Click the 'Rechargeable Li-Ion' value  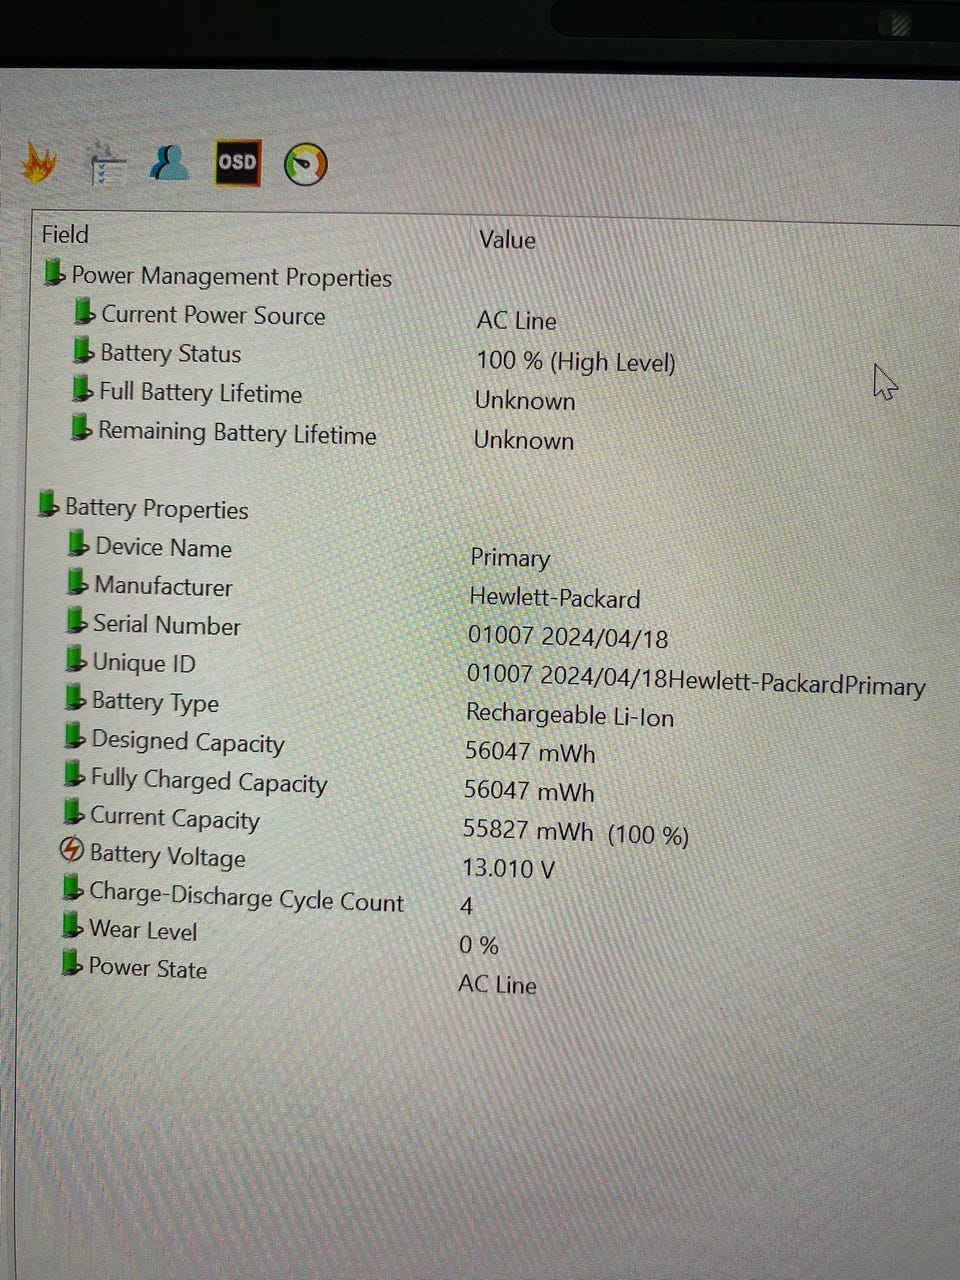point(570,715)
